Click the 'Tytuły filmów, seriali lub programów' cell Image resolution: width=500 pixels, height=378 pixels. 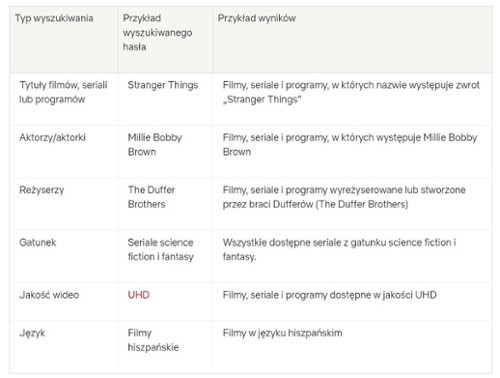click(63, 92)
